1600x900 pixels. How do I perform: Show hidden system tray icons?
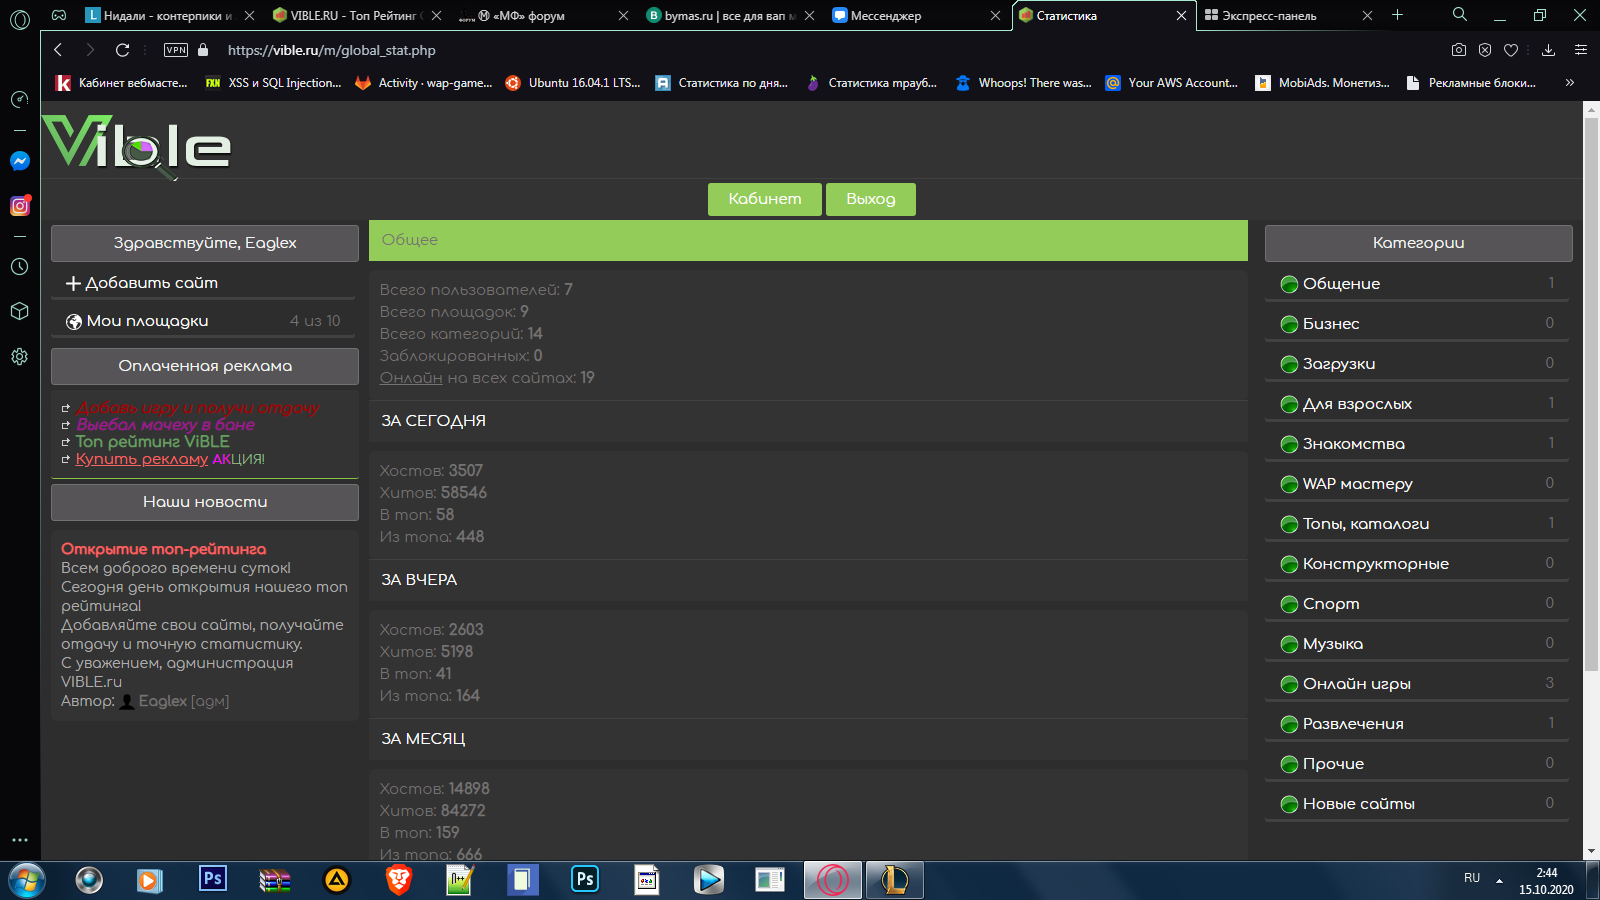(x=1499, y=880)
